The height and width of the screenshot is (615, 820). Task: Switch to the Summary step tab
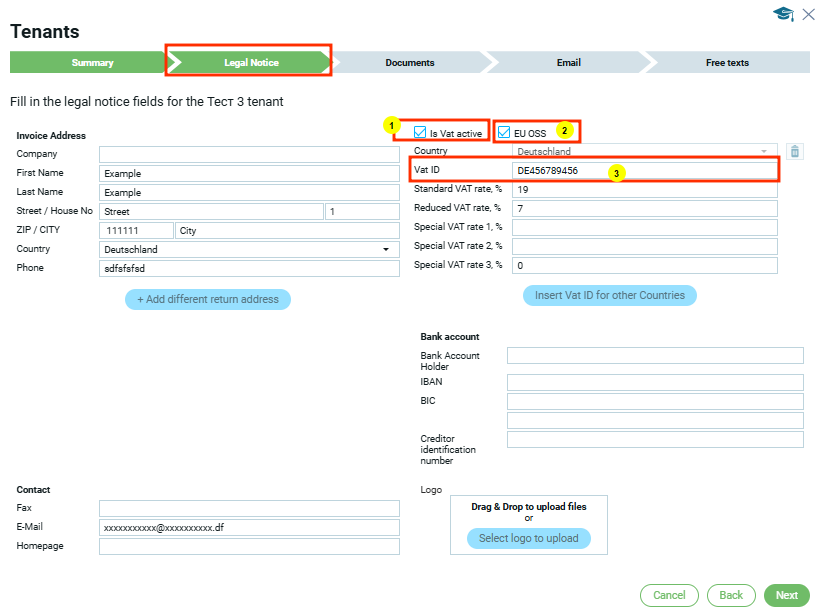click(x=92, y=63)
